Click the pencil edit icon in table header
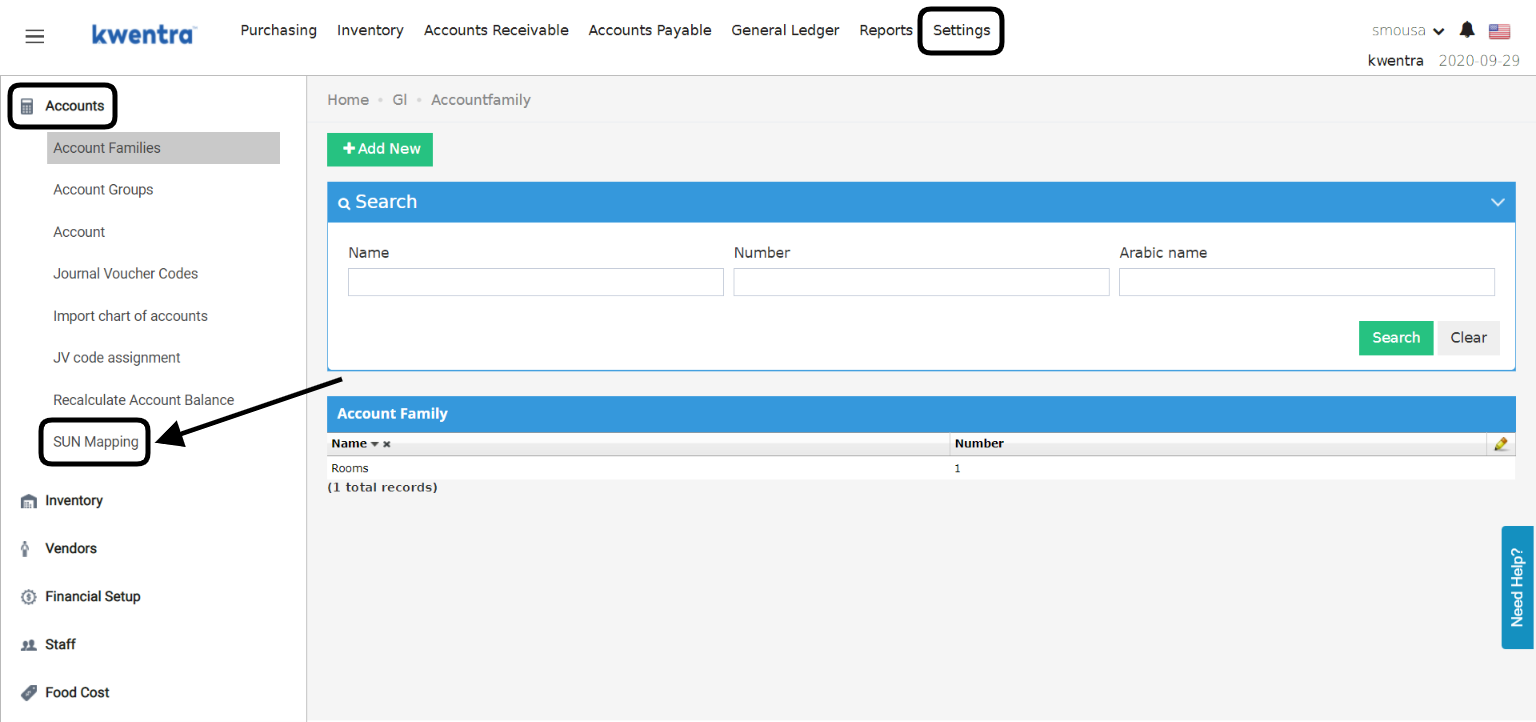 coord(1500,444)
